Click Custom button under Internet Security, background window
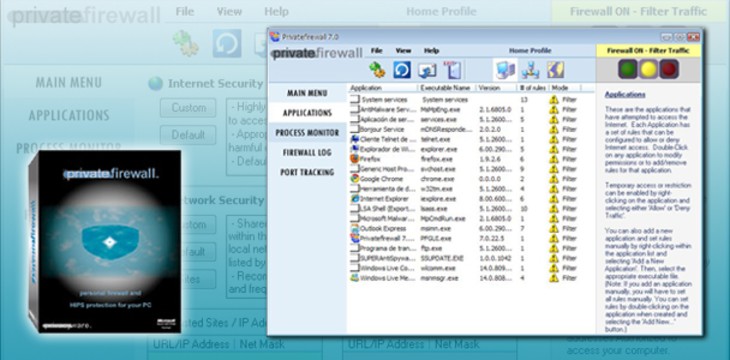 coord(188,108)
